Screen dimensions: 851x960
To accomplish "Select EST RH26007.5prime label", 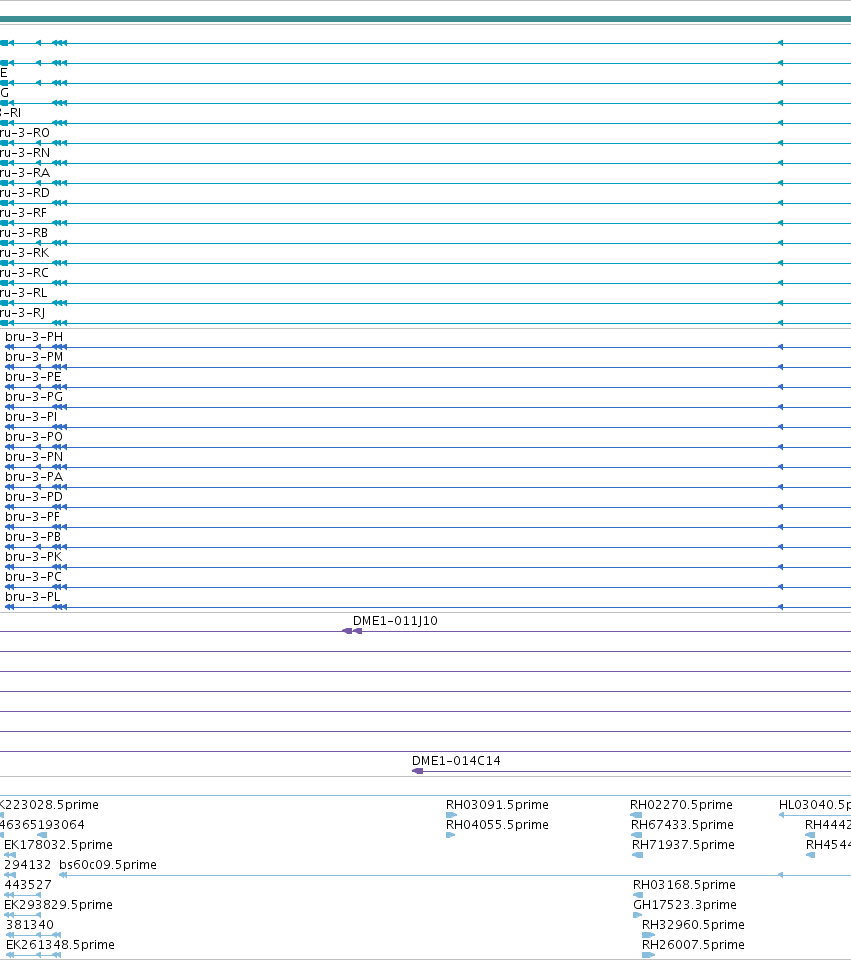I will point(694,945).
